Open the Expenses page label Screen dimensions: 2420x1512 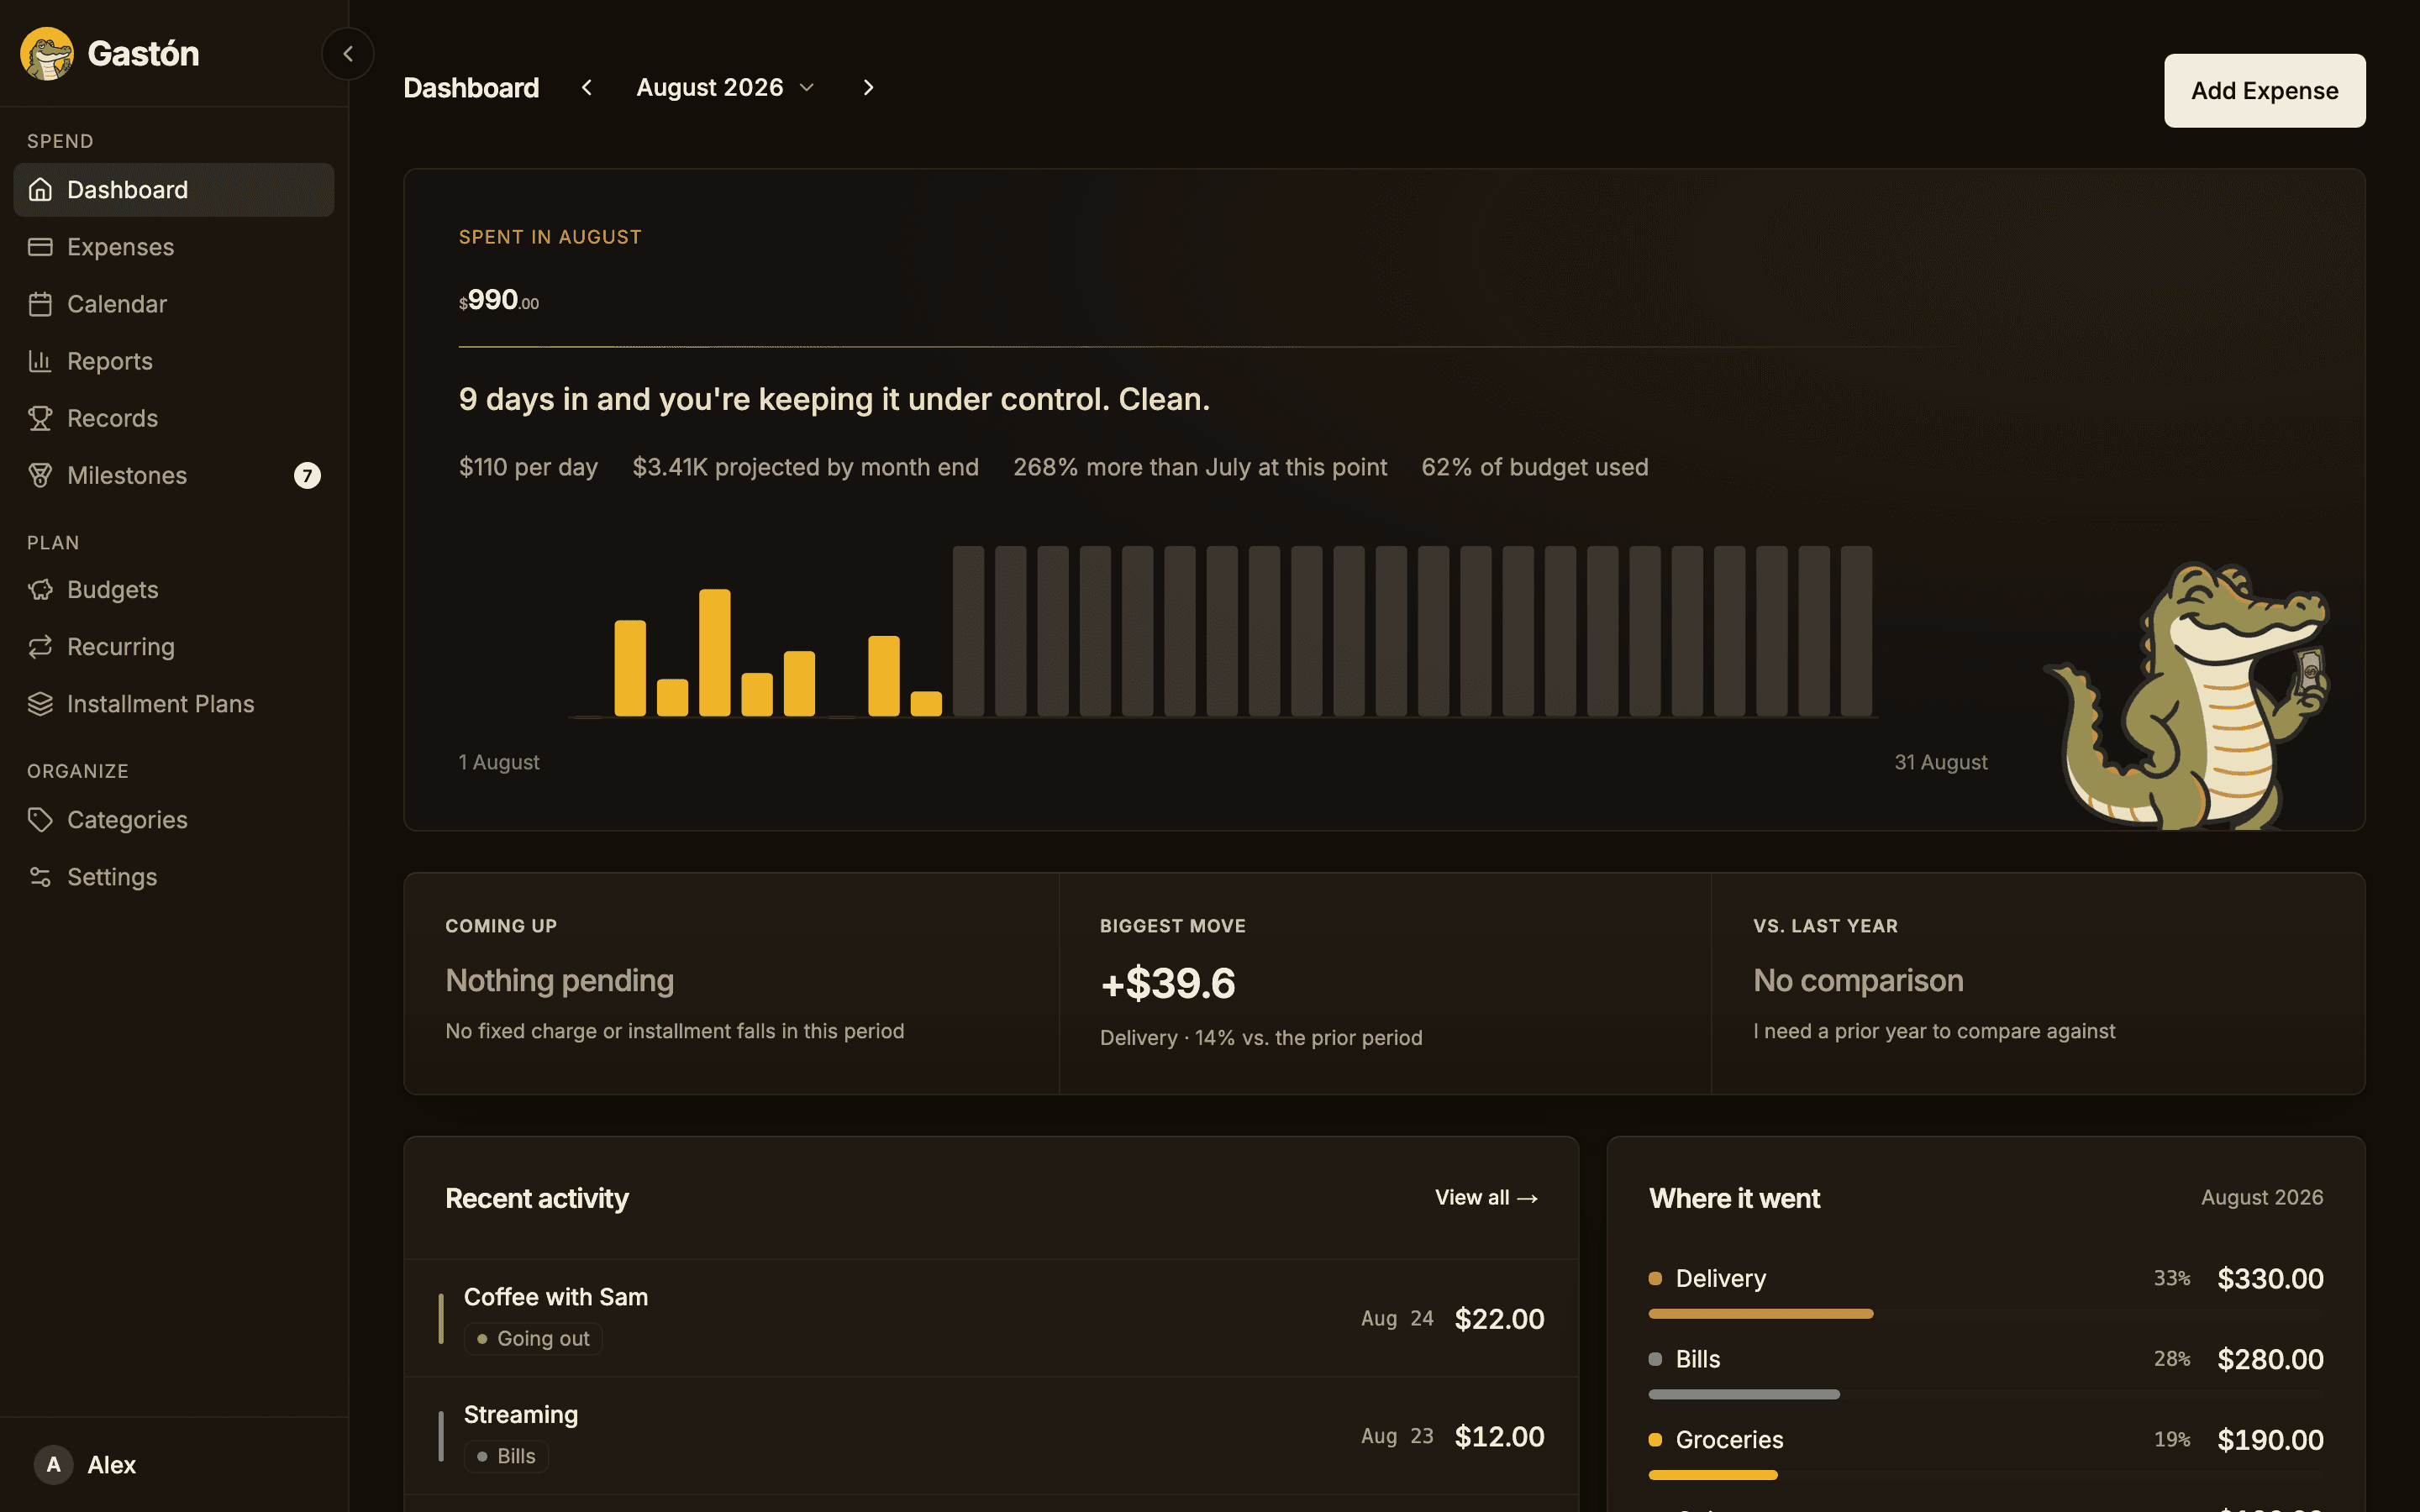click(x=121, y=247)
